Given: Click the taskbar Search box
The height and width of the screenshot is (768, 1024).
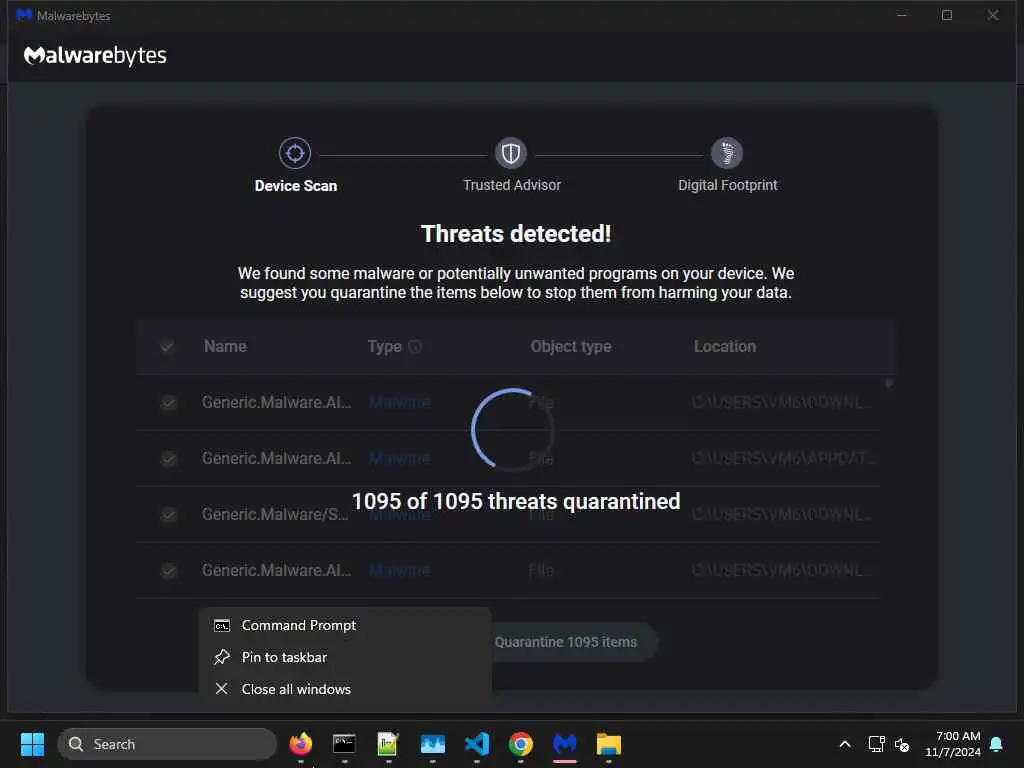Looking at the screenshot, I should [167, 744].
